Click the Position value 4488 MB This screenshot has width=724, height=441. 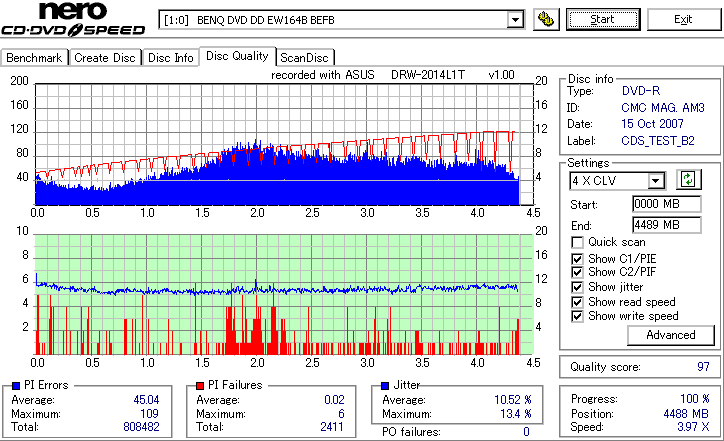[686, 414]
